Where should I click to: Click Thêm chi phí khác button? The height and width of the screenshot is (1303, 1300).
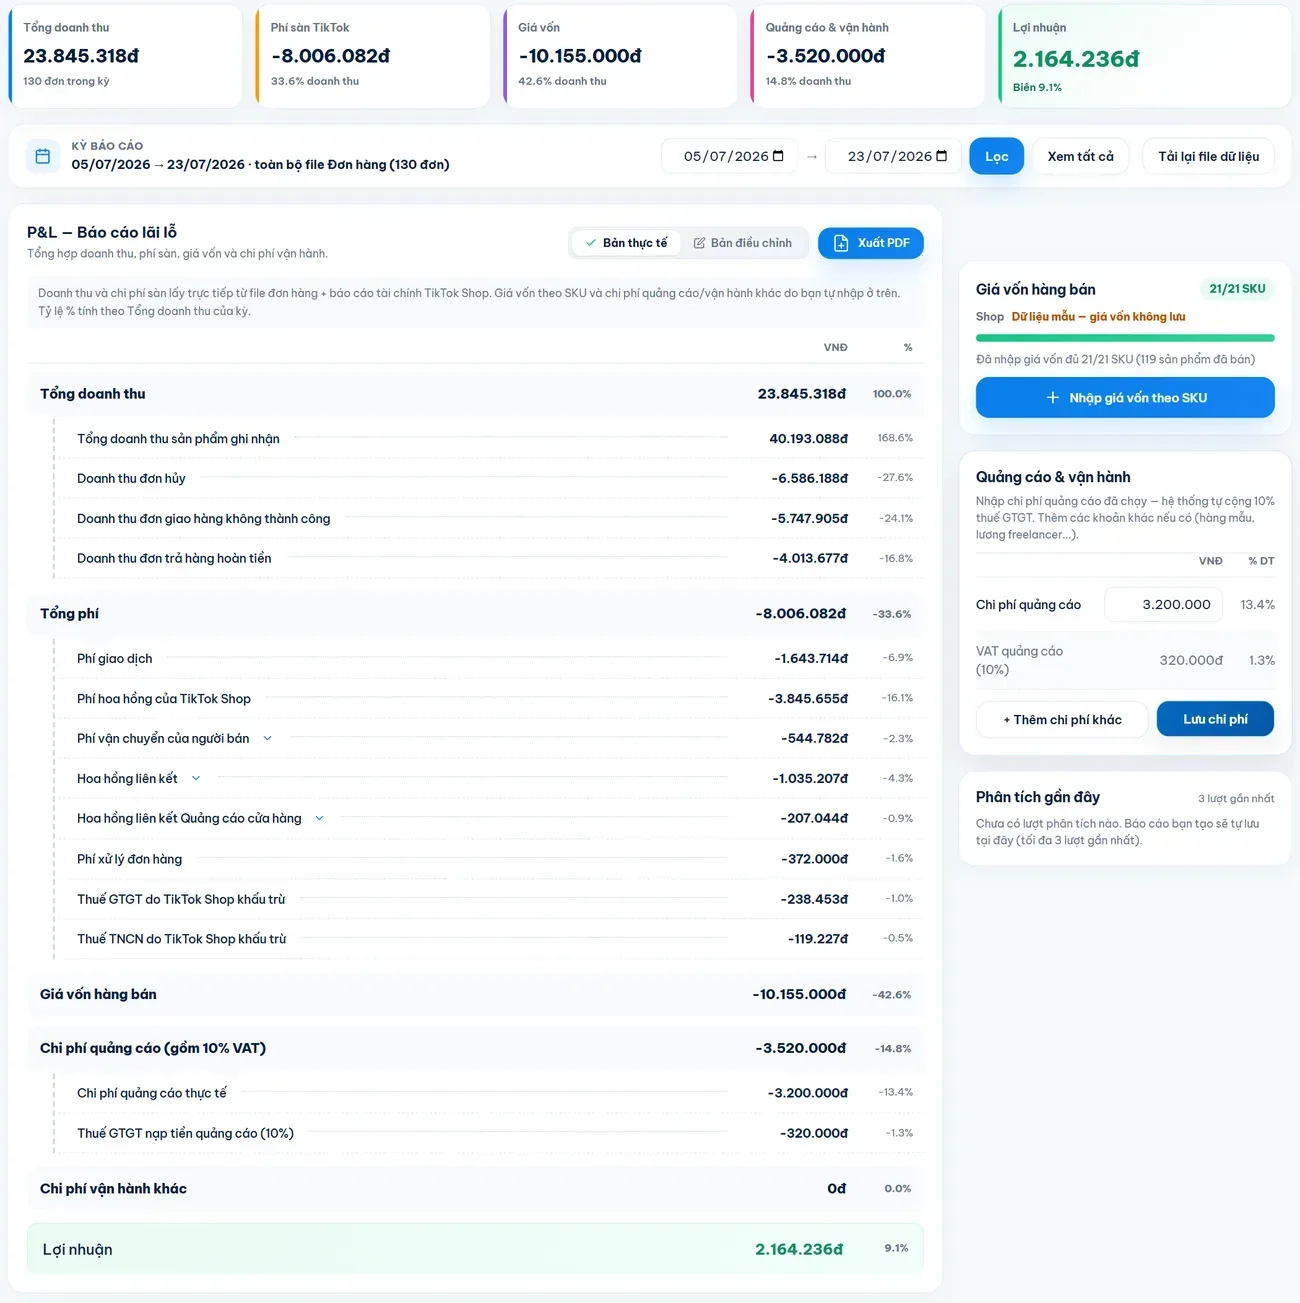coord(1062,720)
